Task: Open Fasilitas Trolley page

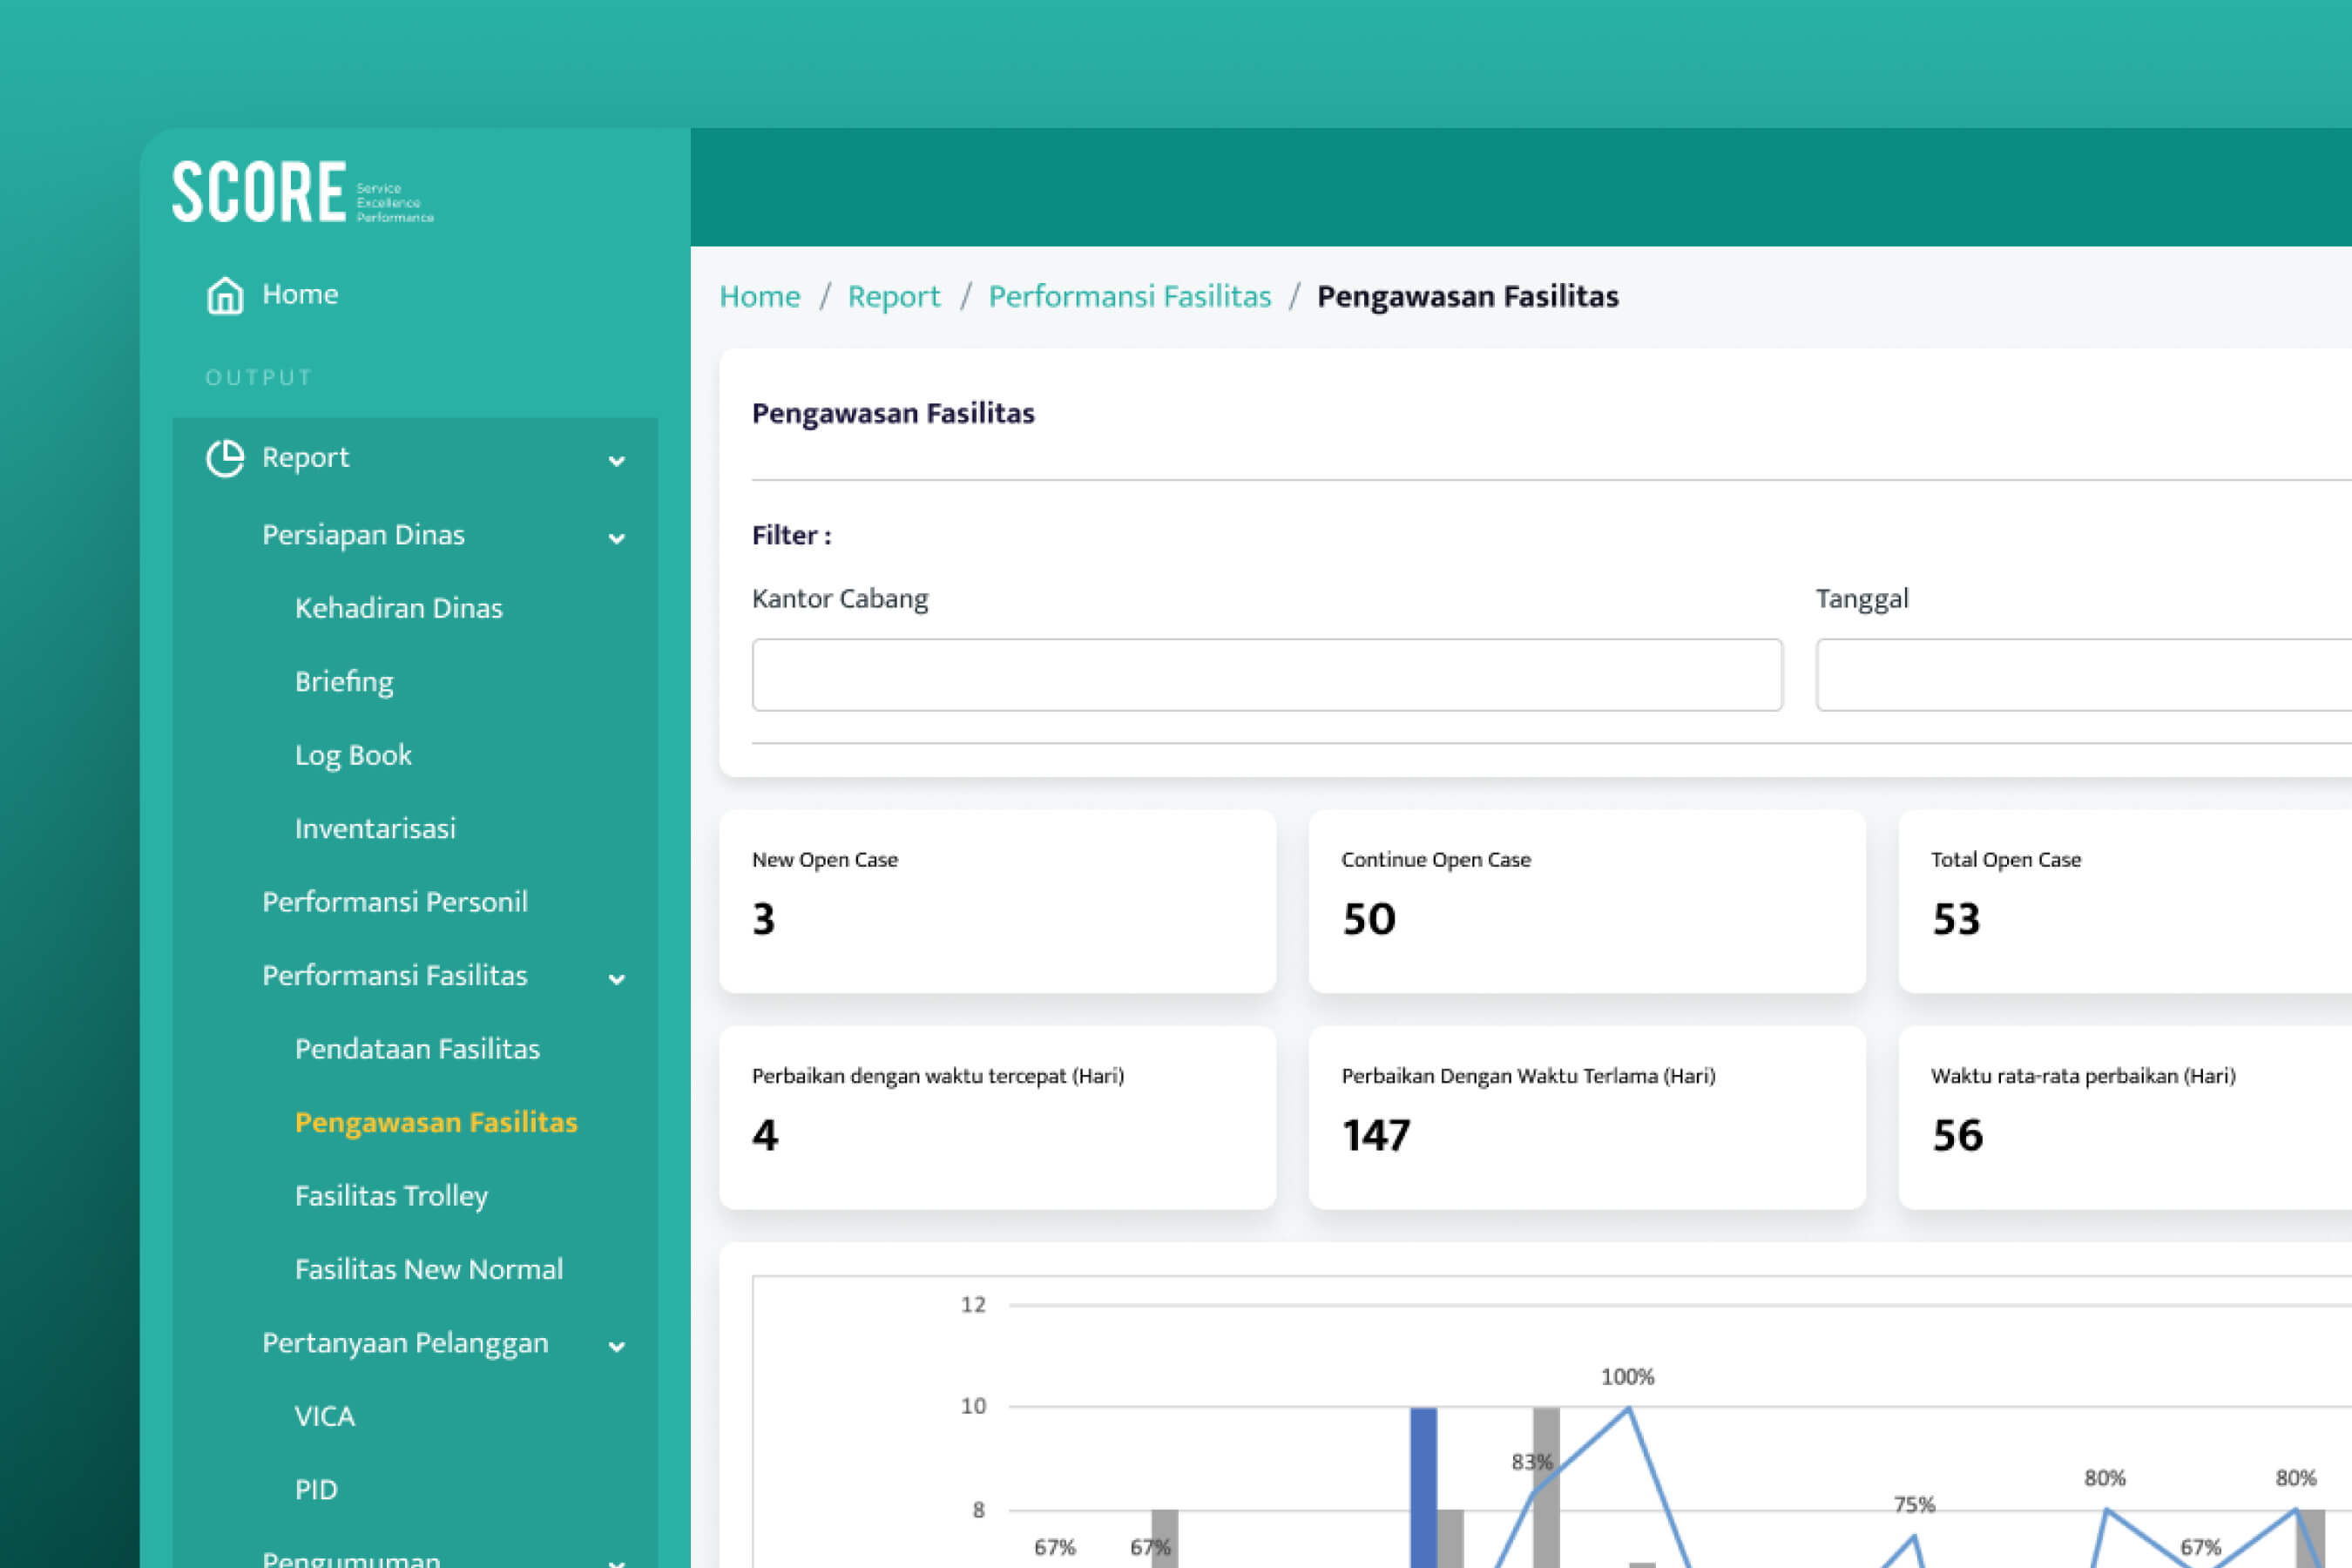Action: 391,1196
